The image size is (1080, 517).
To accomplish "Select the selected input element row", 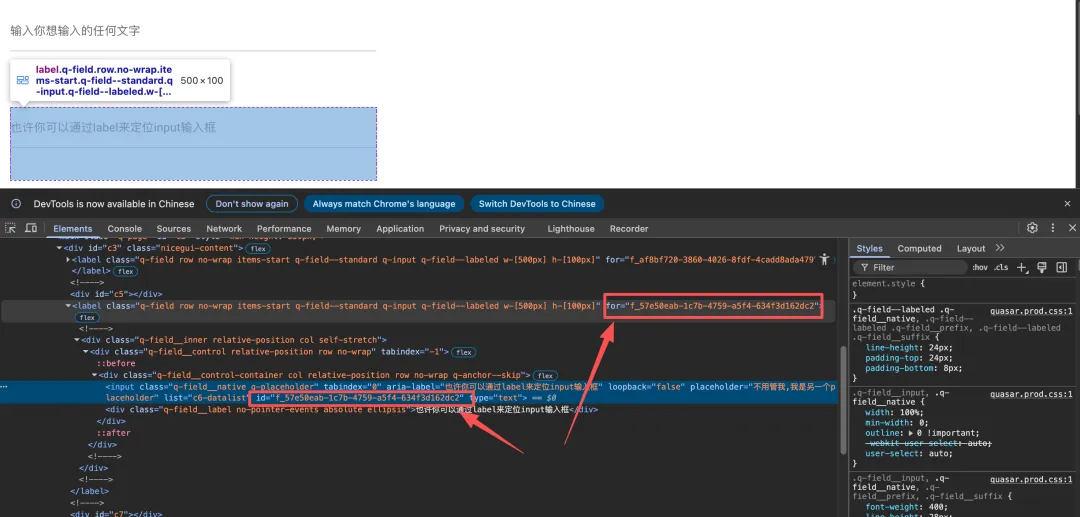I will (x=419, y=392).
